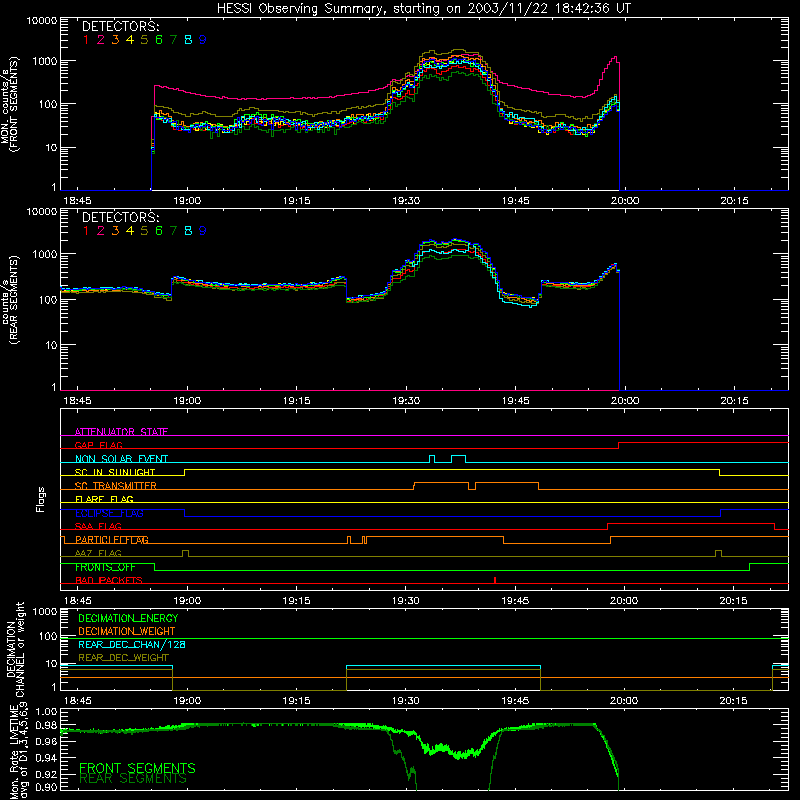Select olive detector 5 in front segments legend

pyautogui.click(x=144, y=40)
